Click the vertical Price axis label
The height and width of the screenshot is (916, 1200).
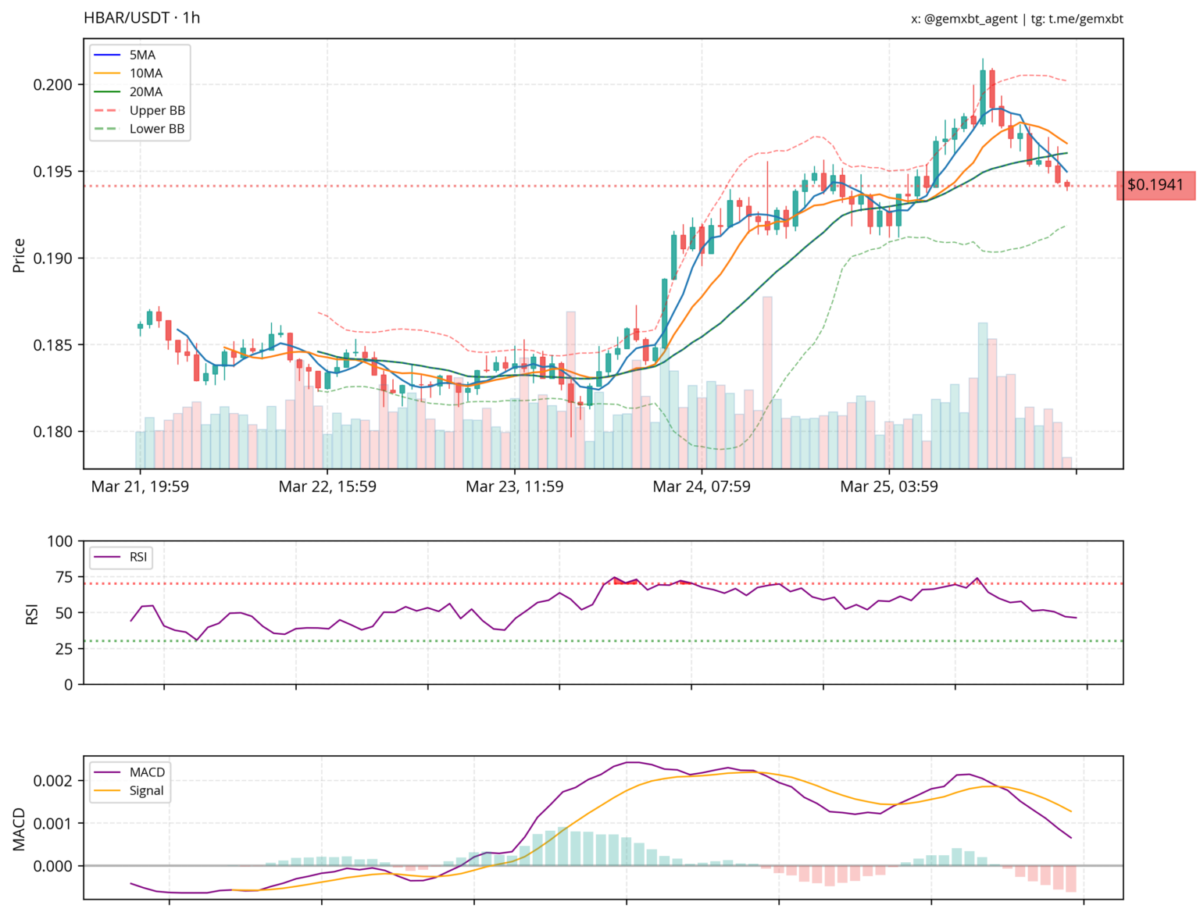(x=19, y=257)
